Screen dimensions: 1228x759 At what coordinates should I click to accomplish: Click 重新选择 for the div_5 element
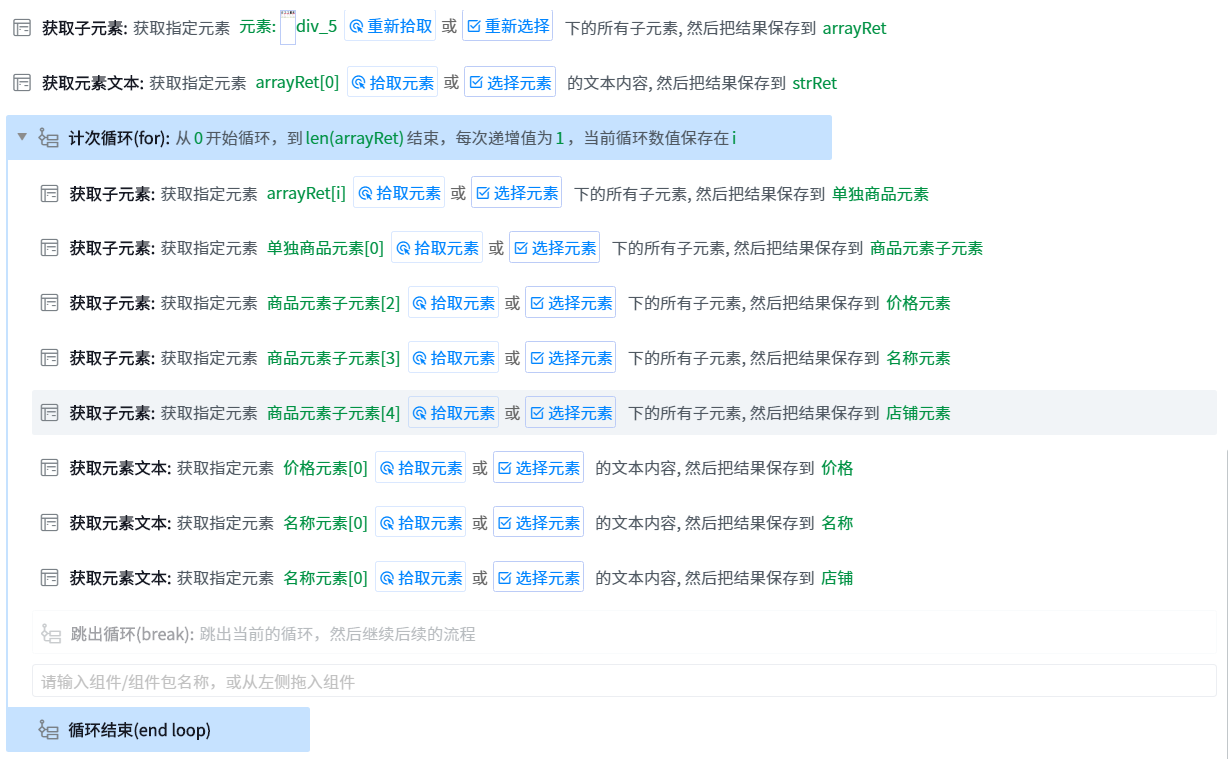tap(508, 27)
